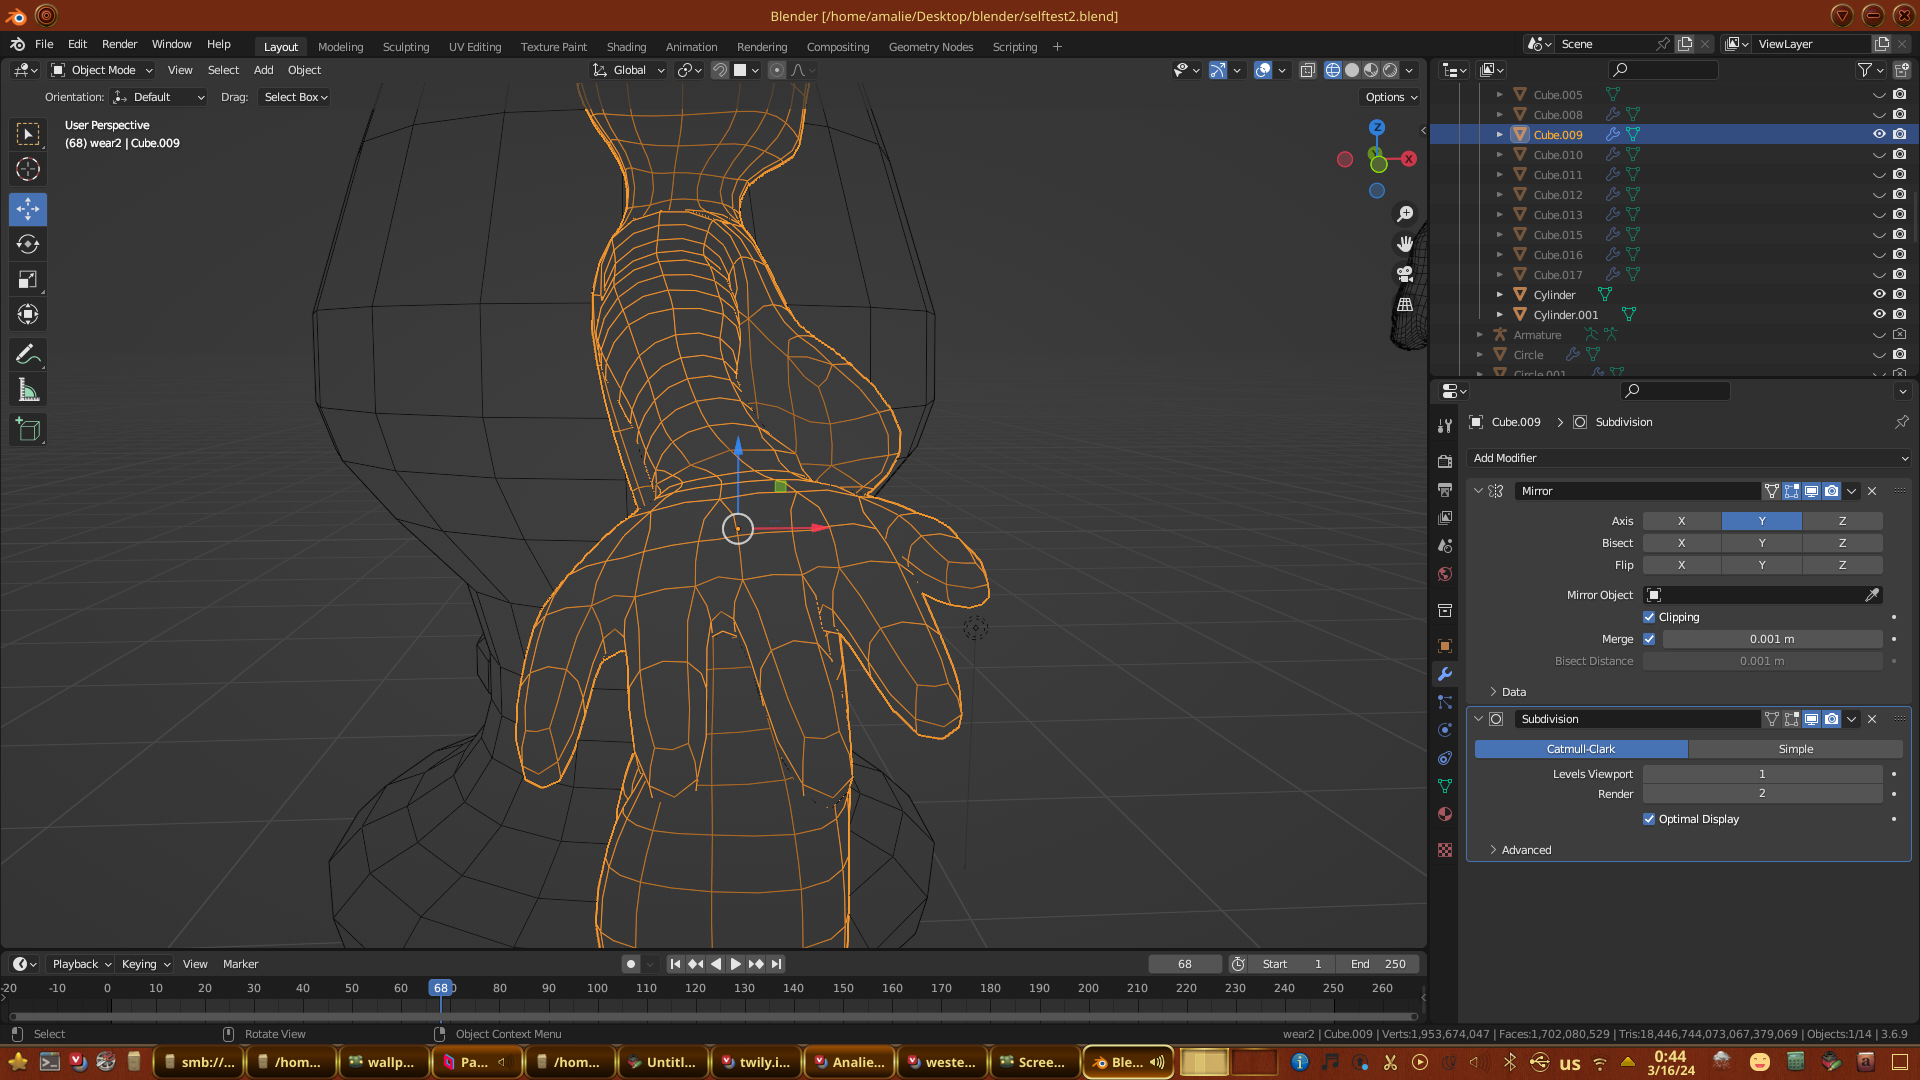Select the Measure tool
Image resolution: width=1920 pixels, height=1080 pixels.
point(28,391)
